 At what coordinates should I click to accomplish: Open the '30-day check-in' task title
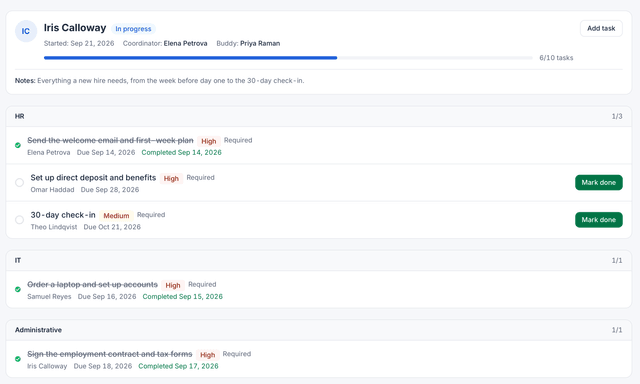pyautogui.click(x=63, y=215)
